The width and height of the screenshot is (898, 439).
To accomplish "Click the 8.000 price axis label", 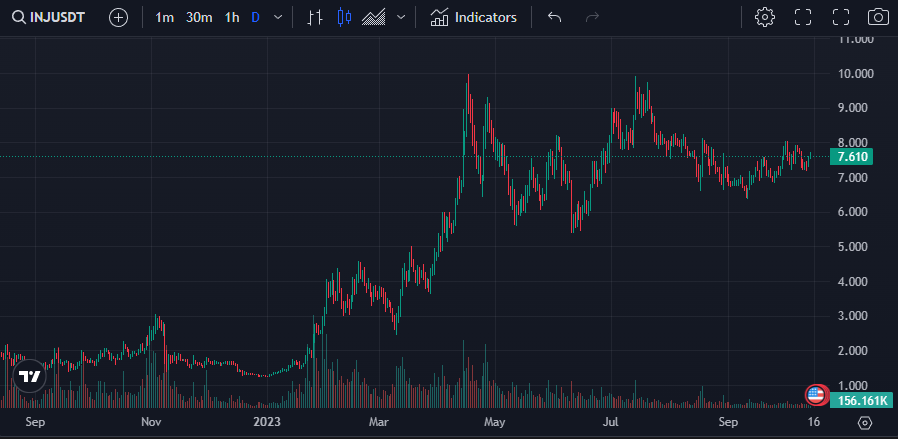I will [x=852, y=143].
